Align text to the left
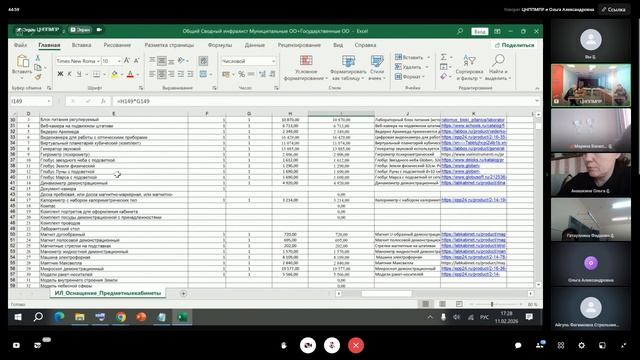This screenshot has width=640, height=360. click(152, 74)
